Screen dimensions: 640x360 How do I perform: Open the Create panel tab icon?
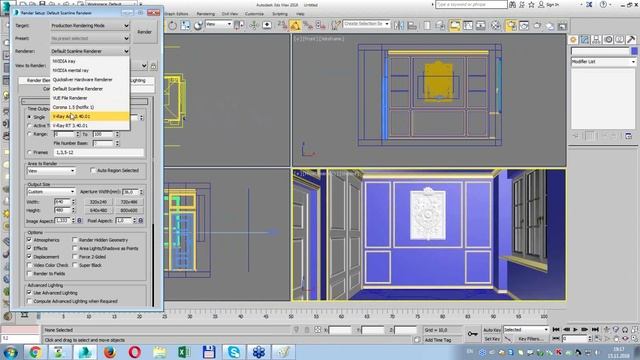[x=573, y=40]
